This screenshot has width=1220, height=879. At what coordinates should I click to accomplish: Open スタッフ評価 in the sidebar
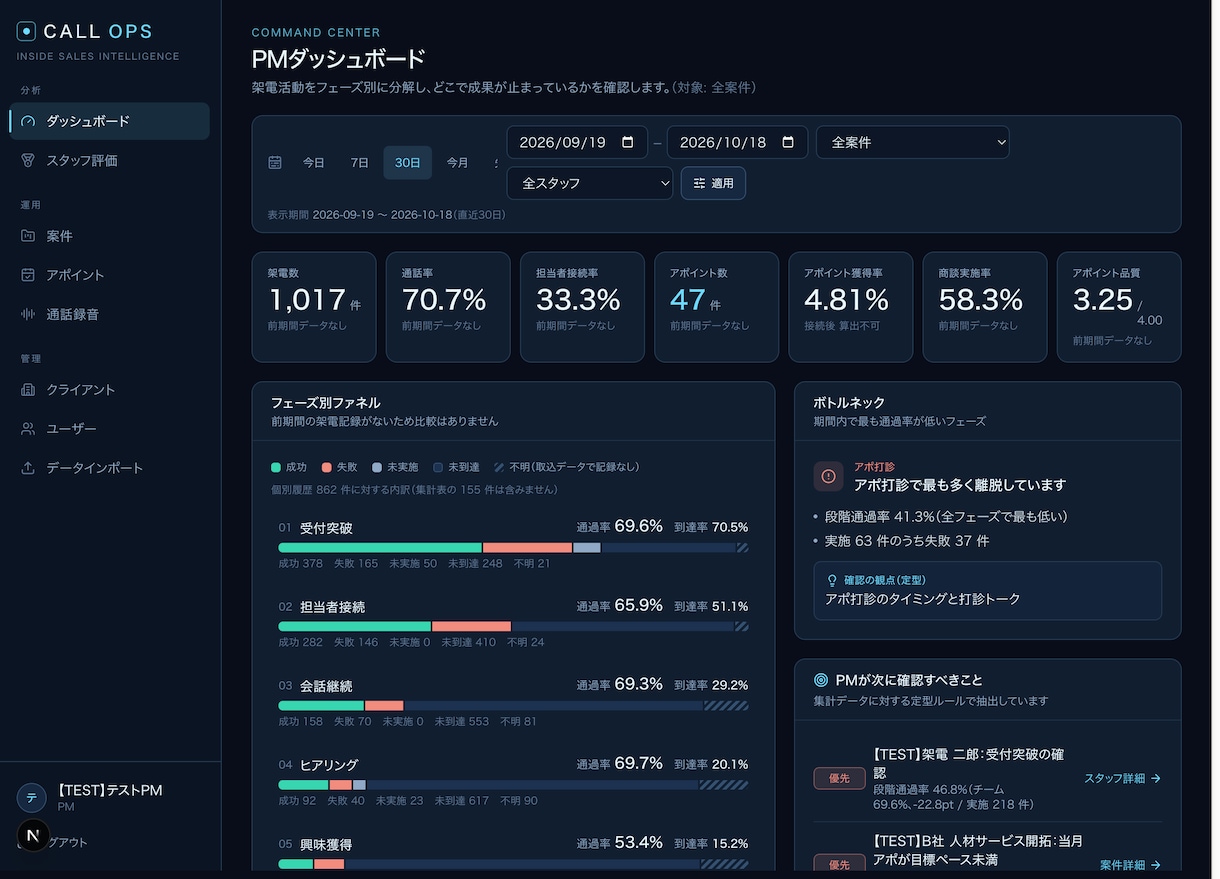click(x=109, y=160)
